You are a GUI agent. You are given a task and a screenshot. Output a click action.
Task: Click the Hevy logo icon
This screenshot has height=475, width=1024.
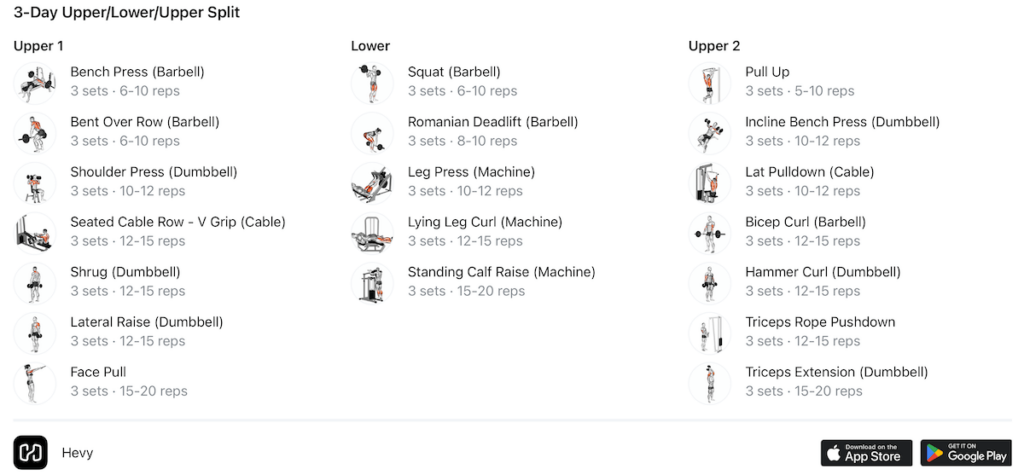(x=30, y=452)
